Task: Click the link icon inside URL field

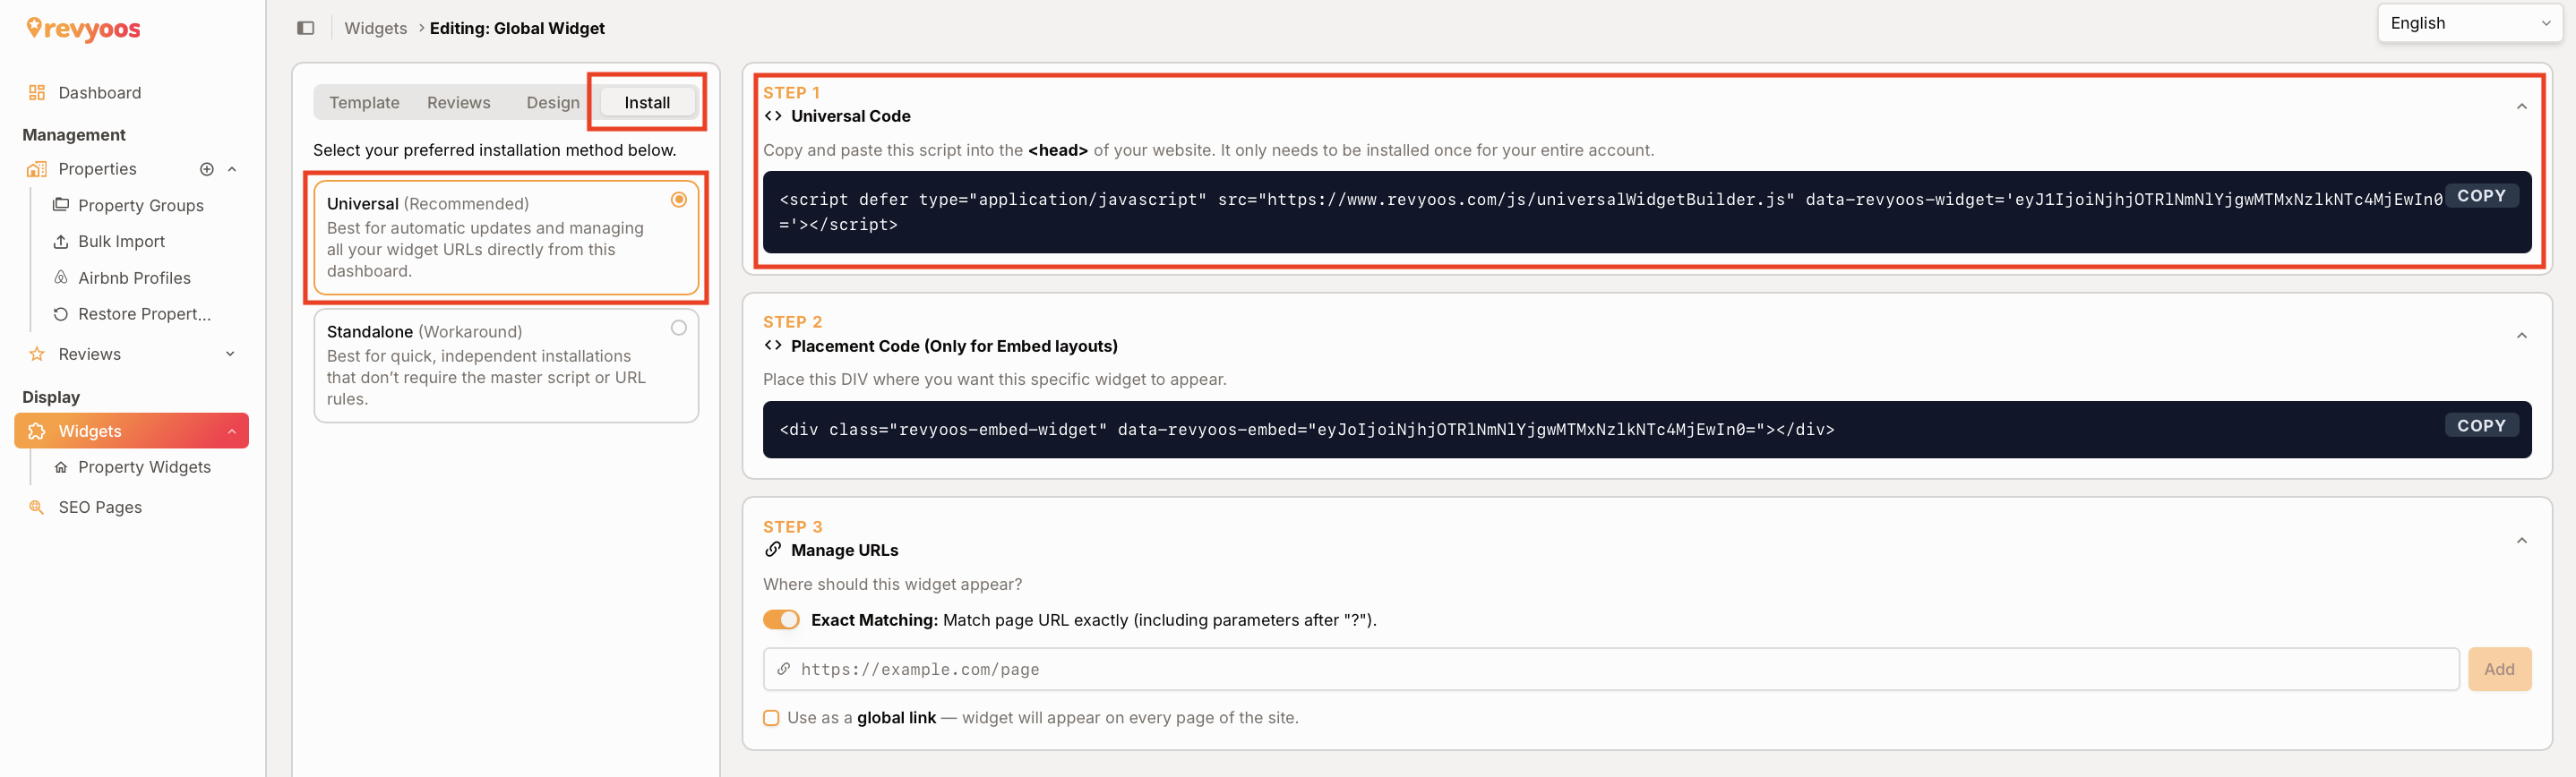Action: coord(784,669)
